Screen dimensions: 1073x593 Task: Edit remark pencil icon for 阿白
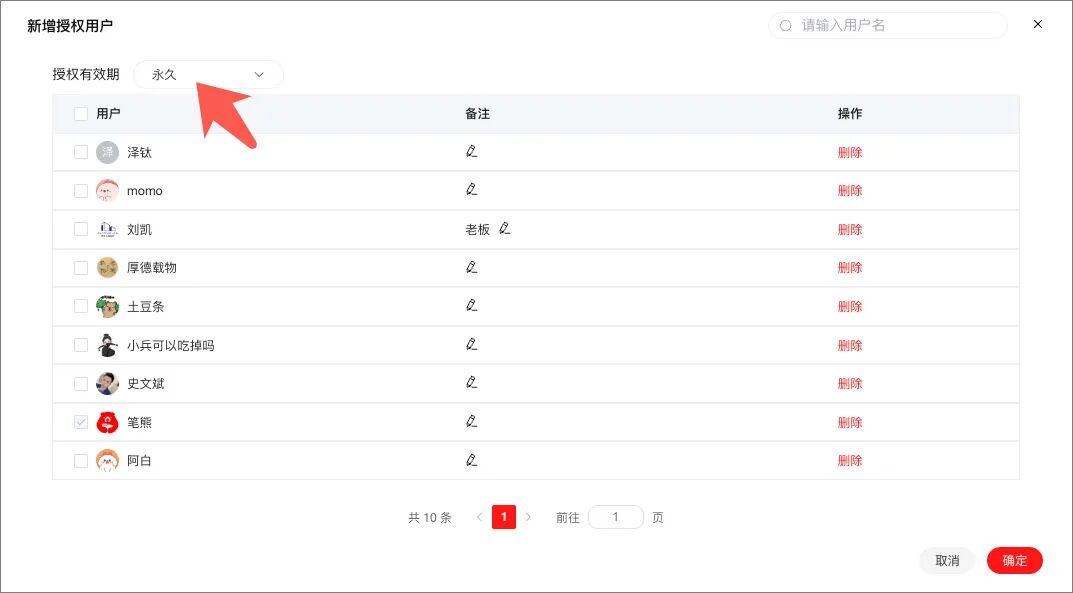(x=471, y=460)
